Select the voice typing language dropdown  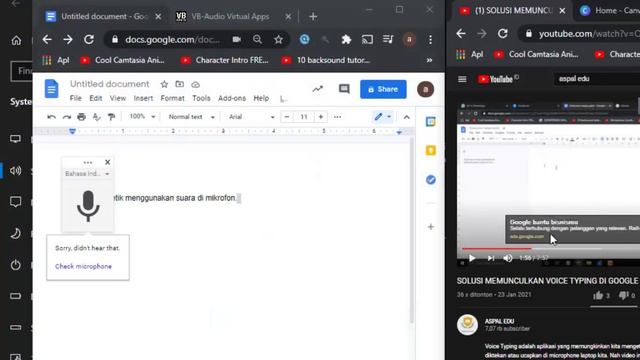click(87, 174)
